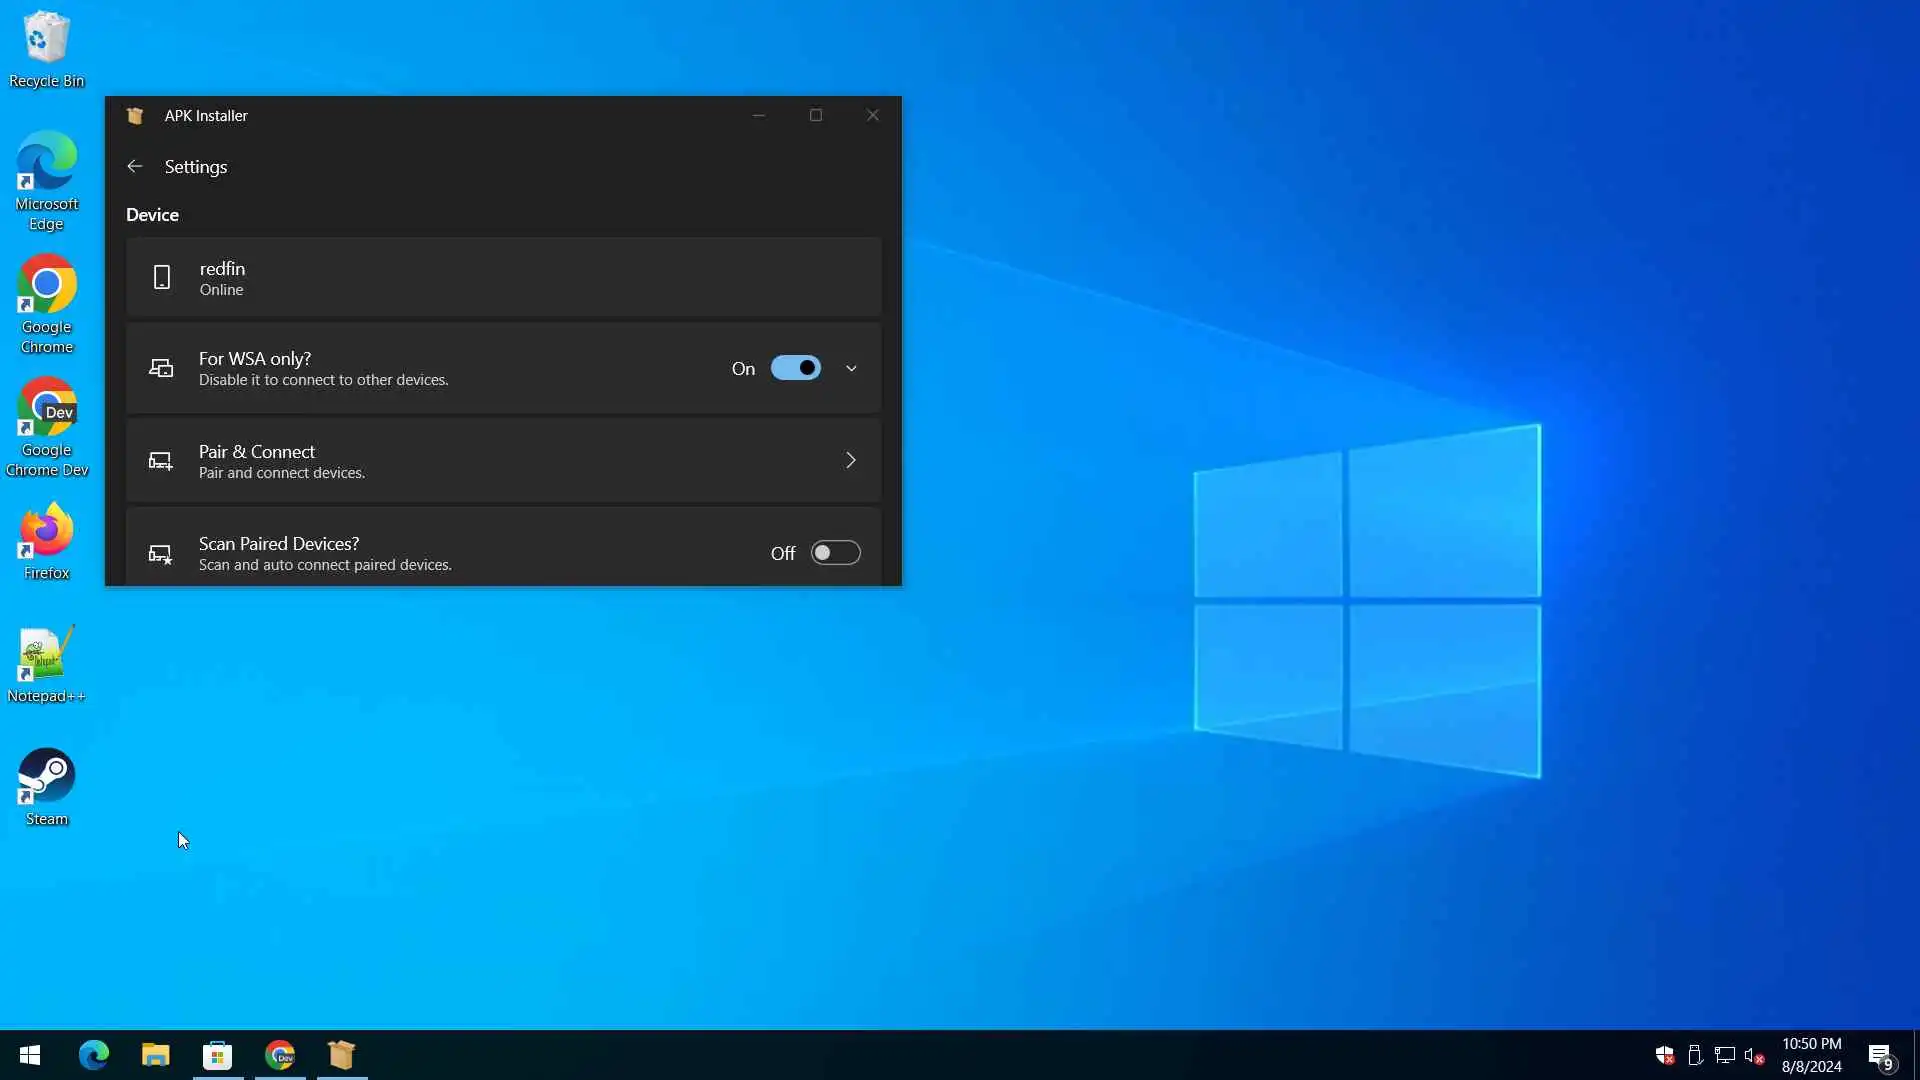1920x1080 pixels.
Task: Click the Pair & Connect row label
Action: click(257, 452)
